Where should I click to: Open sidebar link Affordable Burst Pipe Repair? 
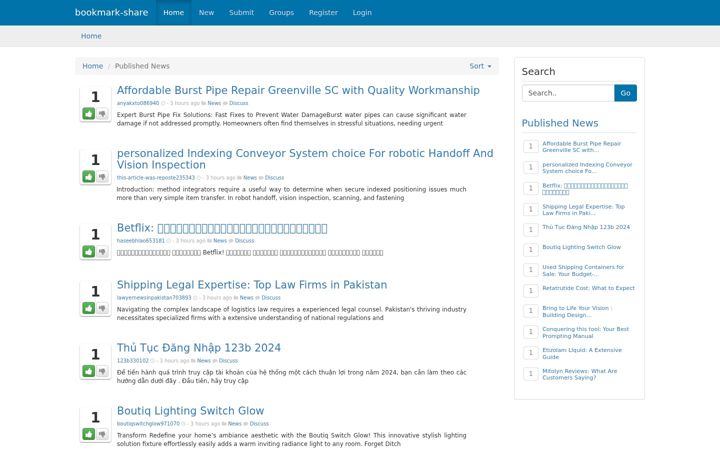[581, 147]
